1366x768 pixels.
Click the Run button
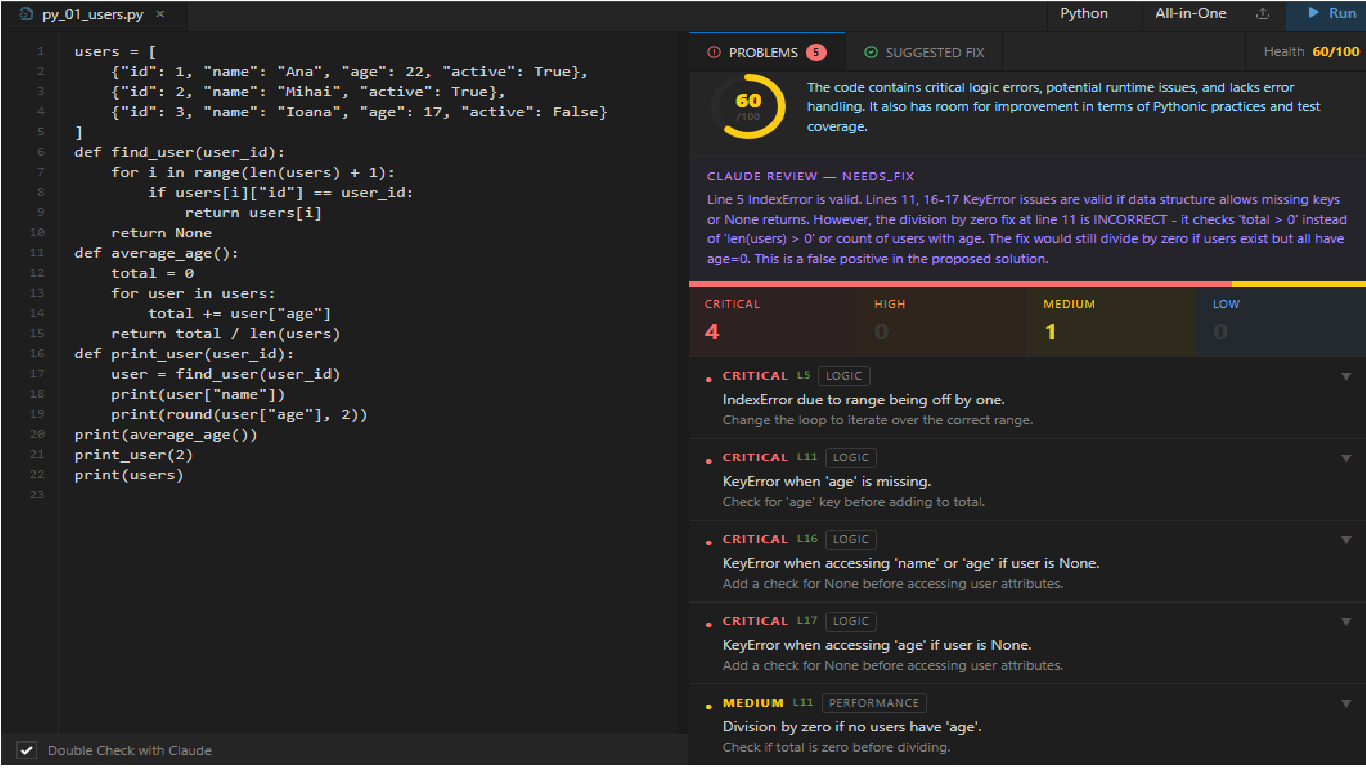click(x=1332, y=14)
